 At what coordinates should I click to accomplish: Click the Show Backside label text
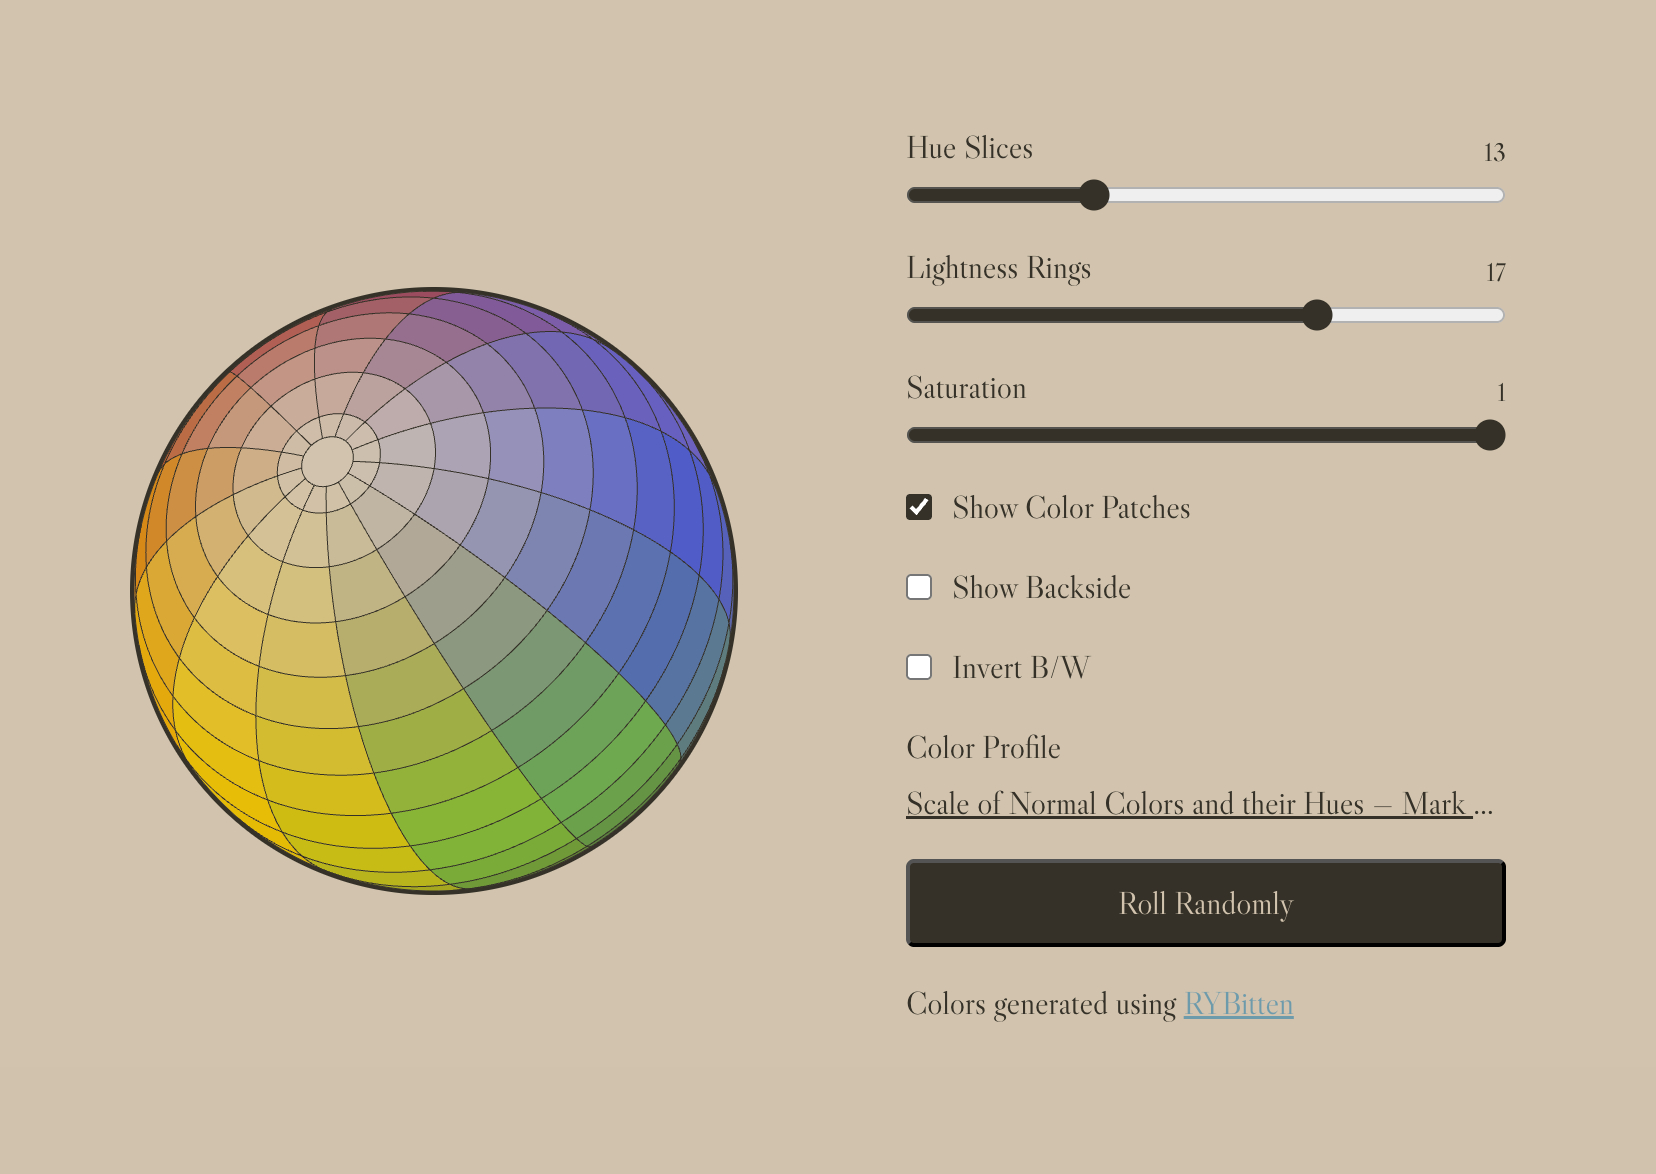(1041, 588)
